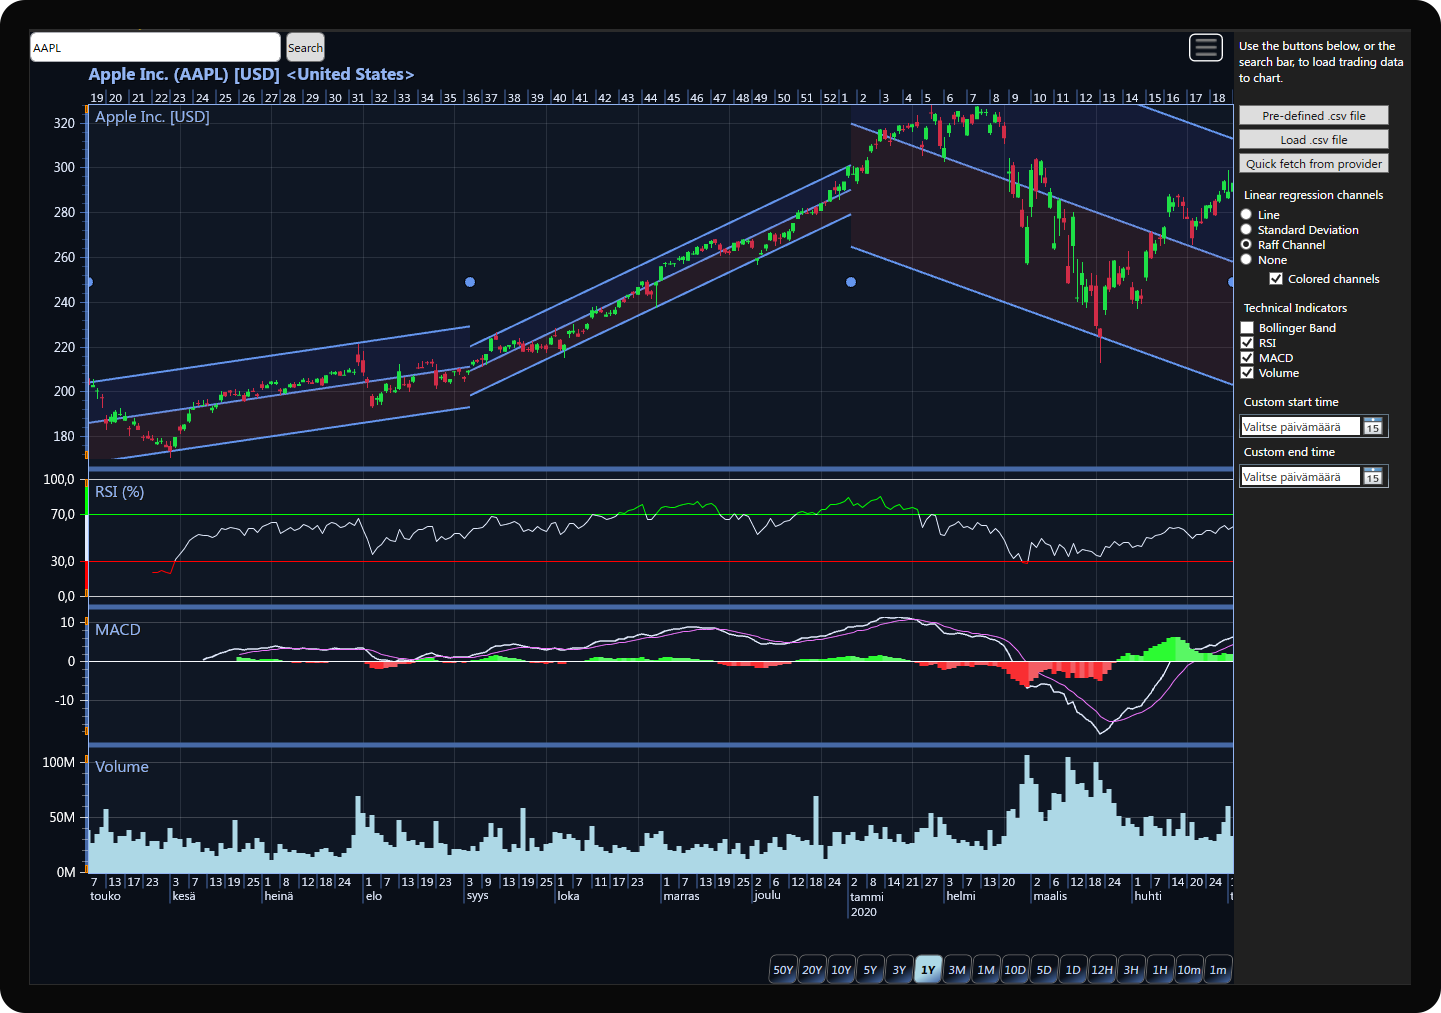
Task: Click the splitter bar between price and RSI
Action: 661,469
